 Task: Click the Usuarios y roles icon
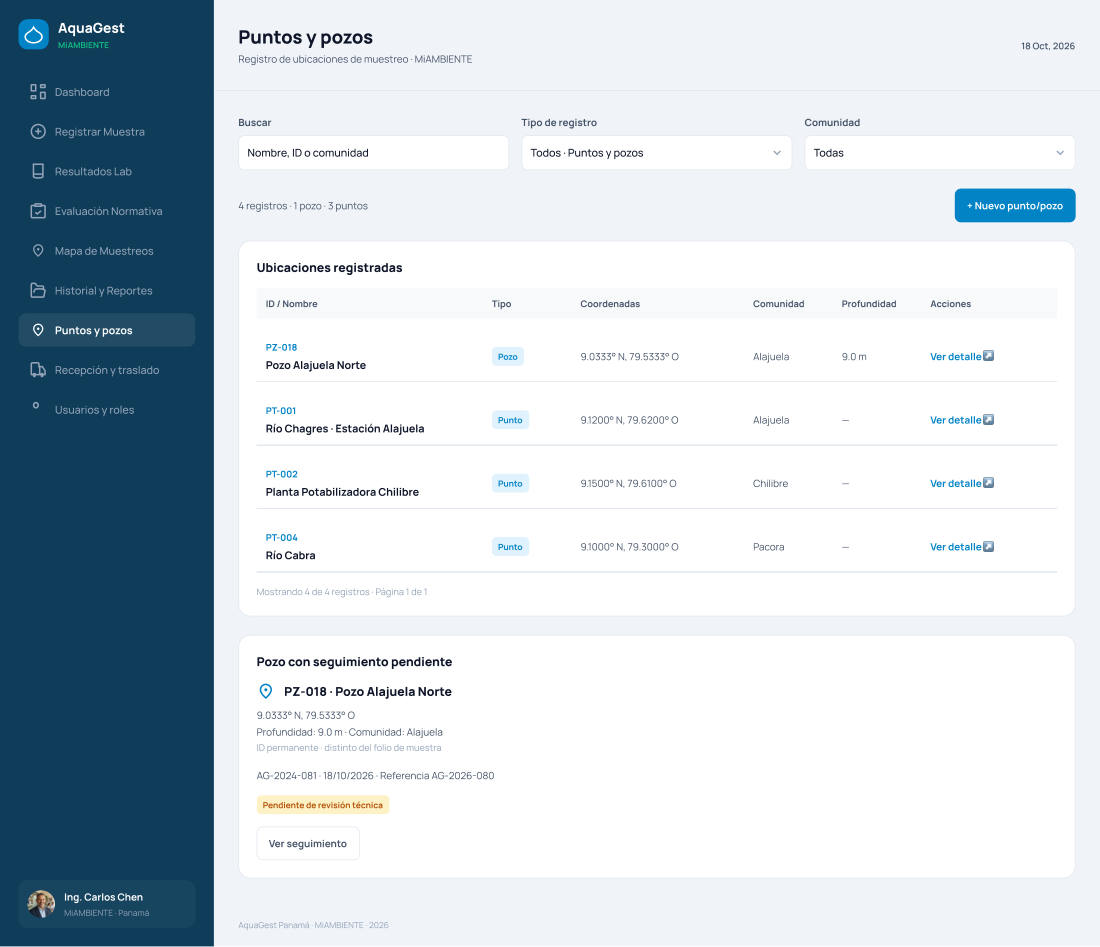[36, 406]
